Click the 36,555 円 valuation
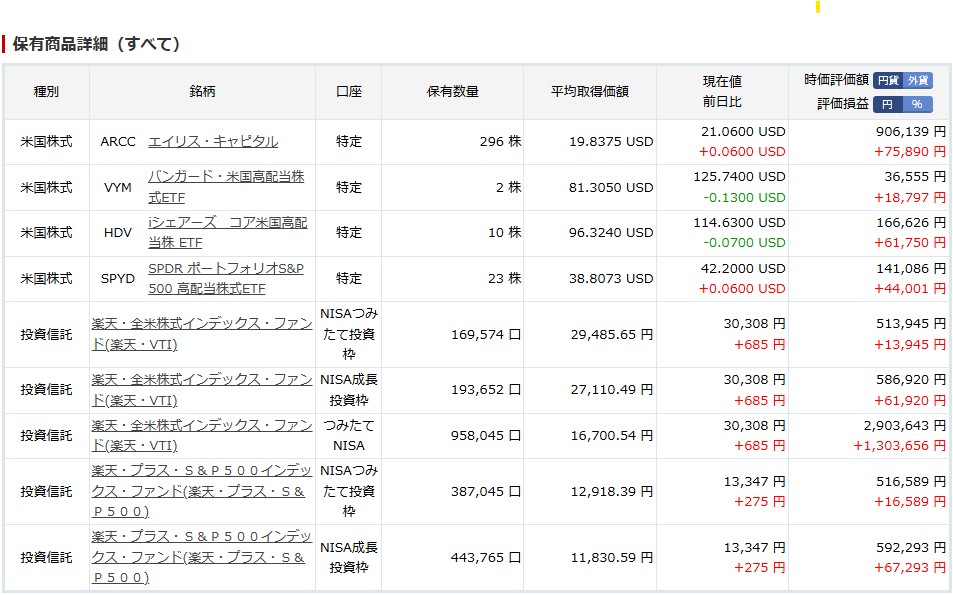Image resolution: width=953 pixels, height=595 pixels. (915, 177)
